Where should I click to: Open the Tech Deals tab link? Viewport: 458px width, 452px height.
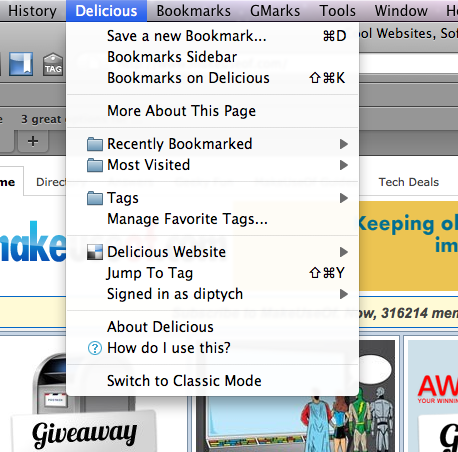(409, 182)
